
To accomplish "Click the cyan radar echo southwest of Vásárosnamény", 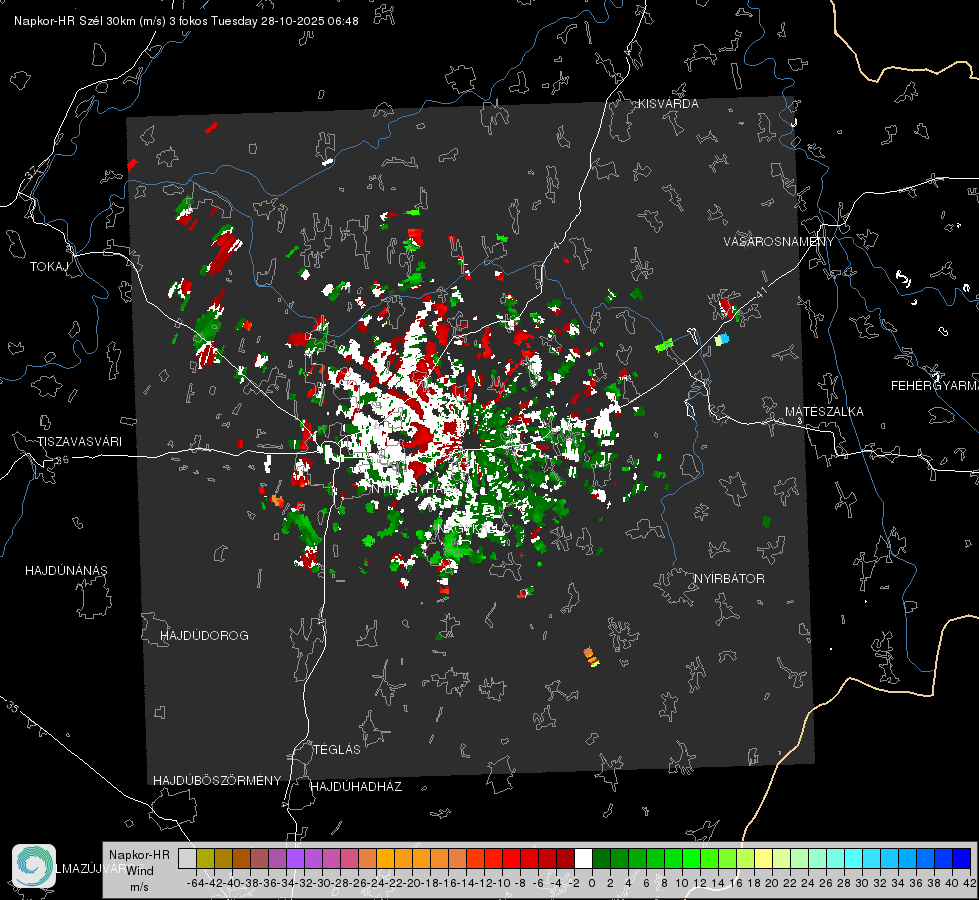I will pyautogui.click(x=722, y=339).
